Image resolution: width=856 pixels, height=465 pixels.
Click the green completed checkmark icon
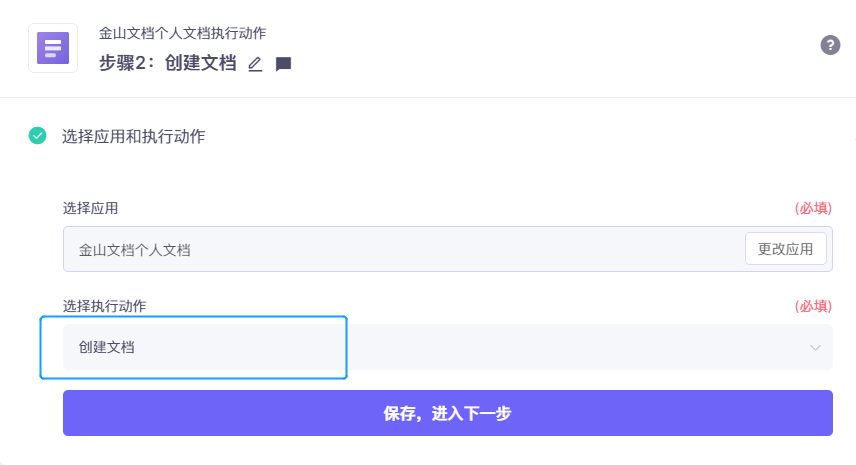pyautogui.click(x=38, y=135)
